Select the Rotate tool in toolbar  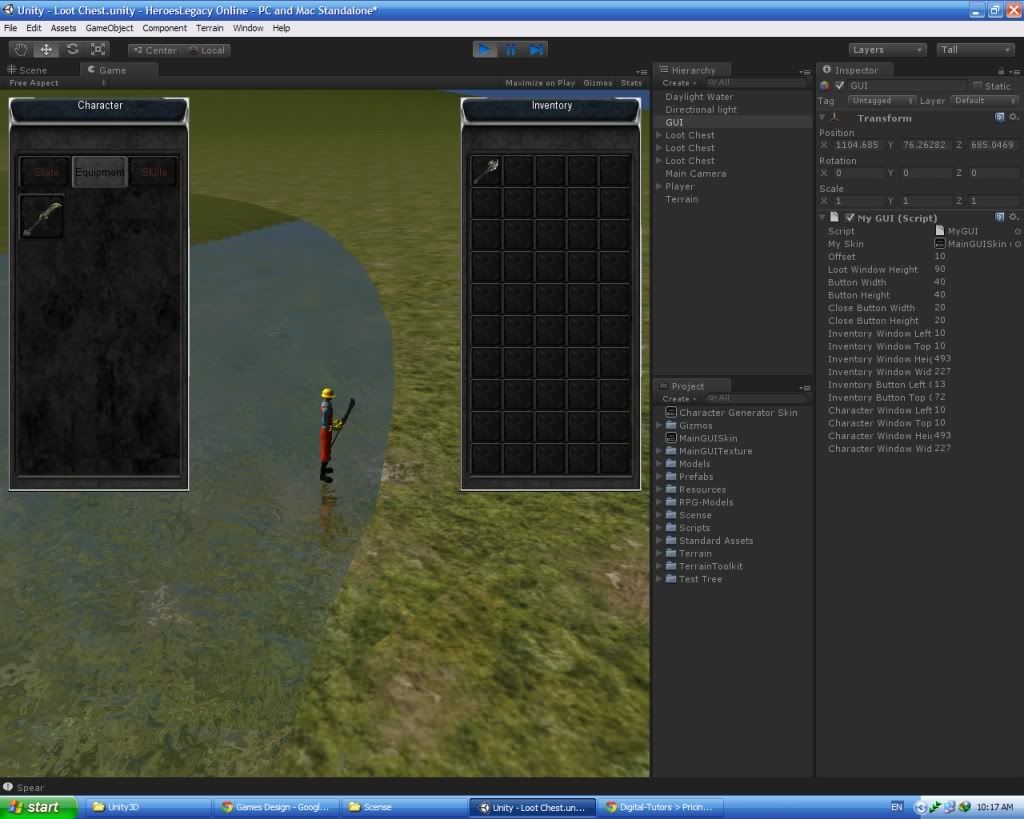tap(72, 50)
